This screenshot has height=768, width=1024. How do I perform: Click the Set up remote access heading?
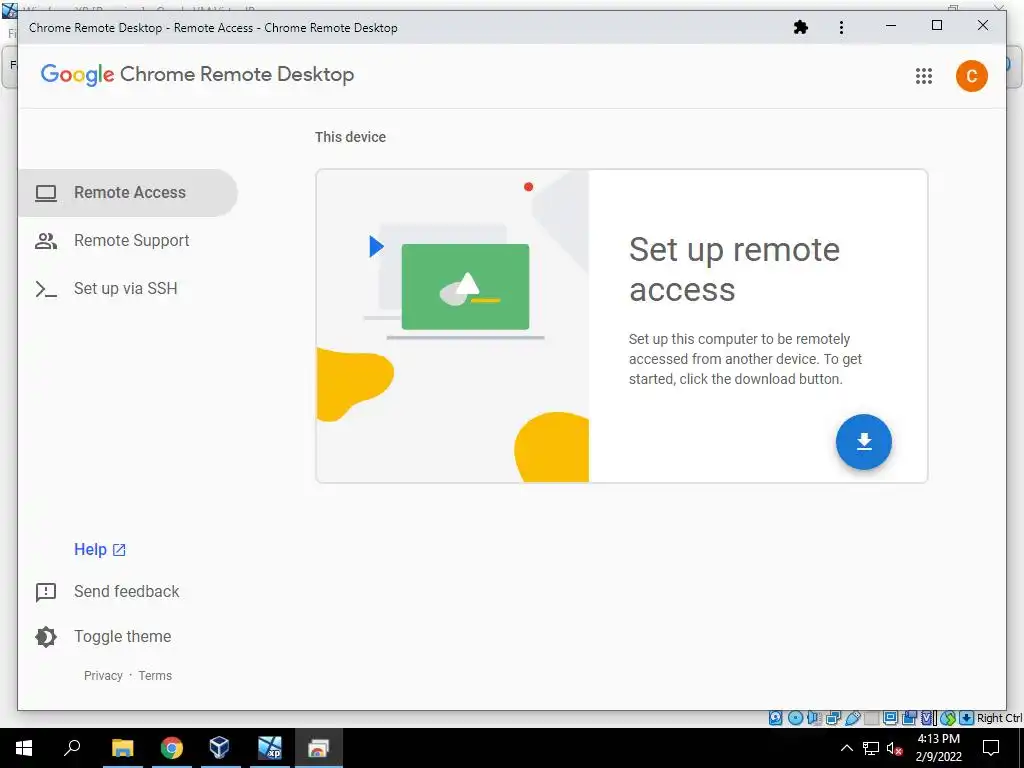coord(734,269)
